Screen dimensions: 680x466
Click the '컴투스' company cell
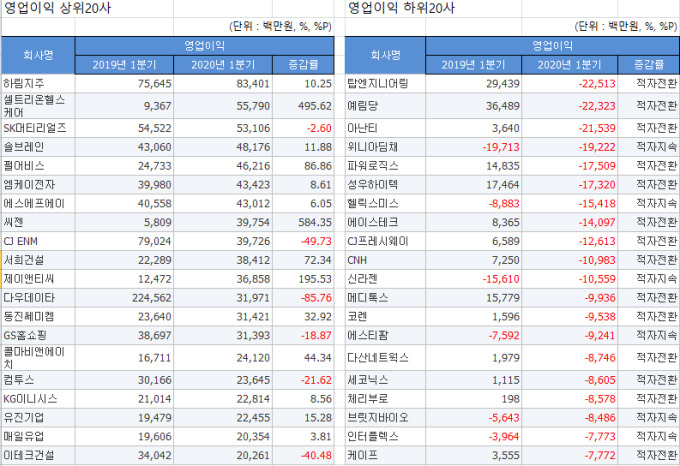(38, 380)
